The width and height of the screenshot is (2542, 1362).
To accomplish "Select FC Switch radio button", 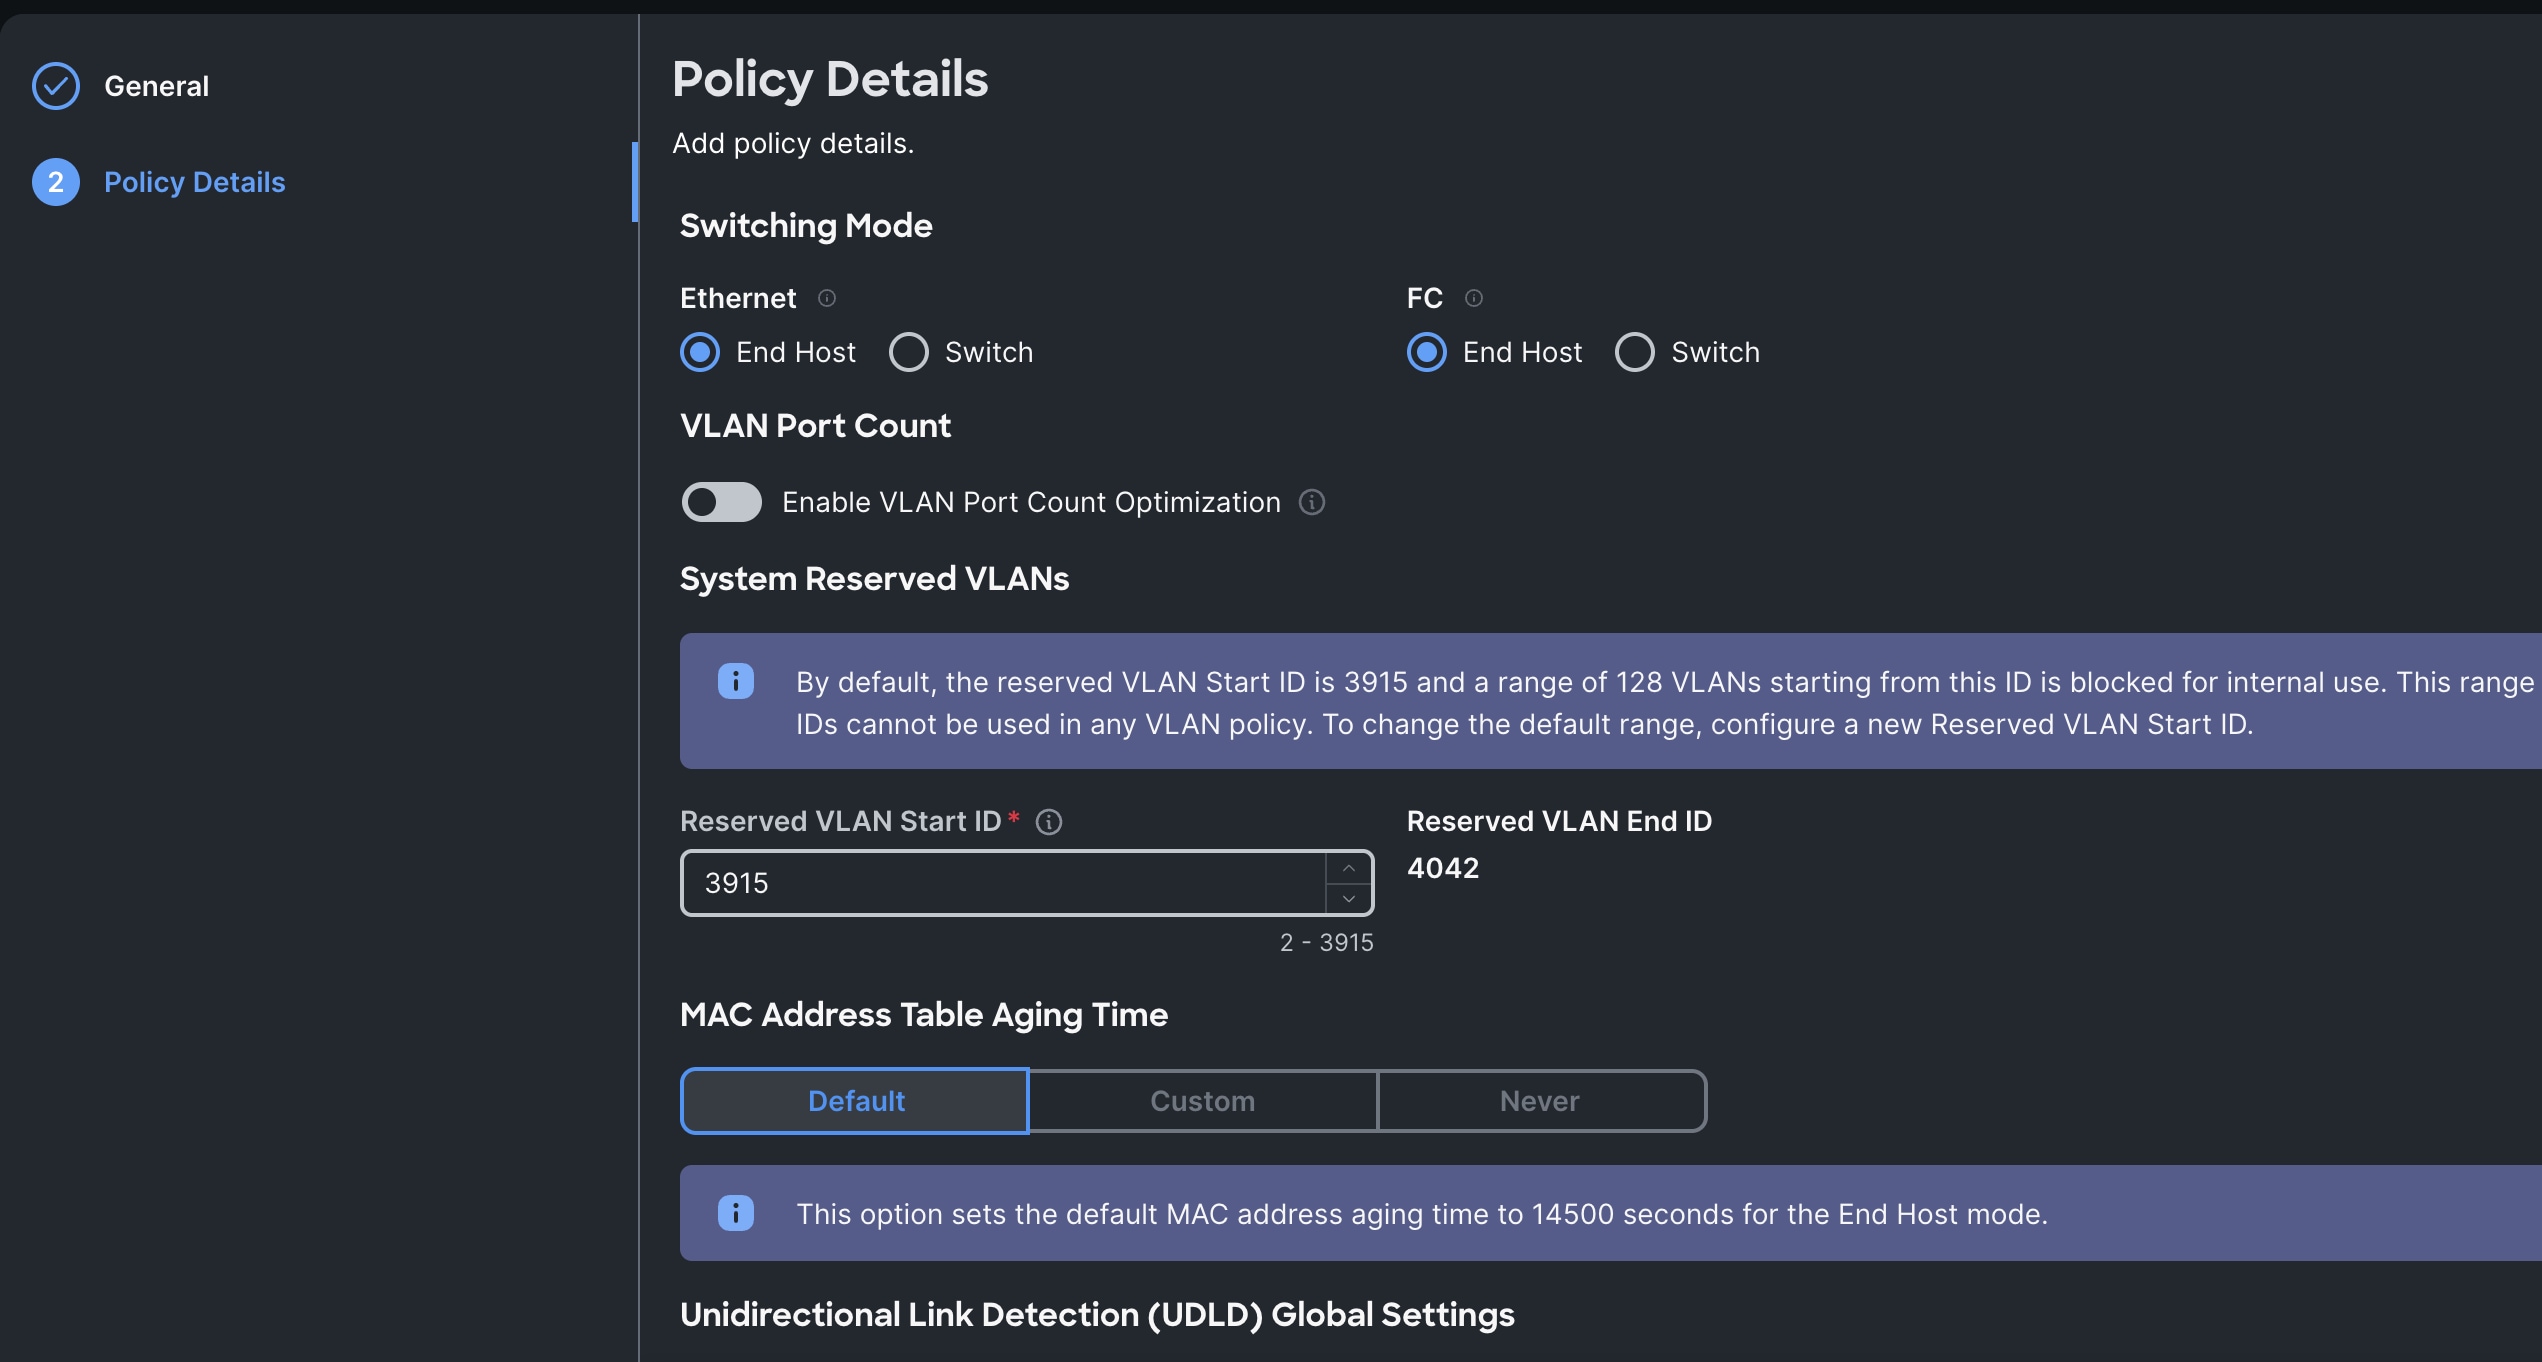I will (1635, 352).
